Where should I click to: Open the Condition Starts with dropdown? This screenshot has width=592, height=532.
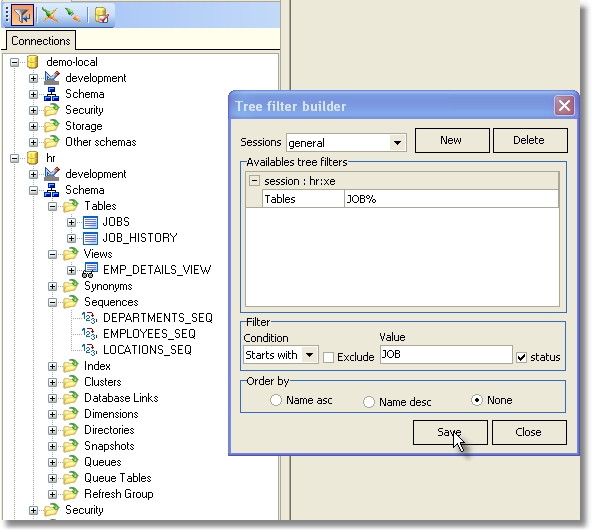(310, 355)
